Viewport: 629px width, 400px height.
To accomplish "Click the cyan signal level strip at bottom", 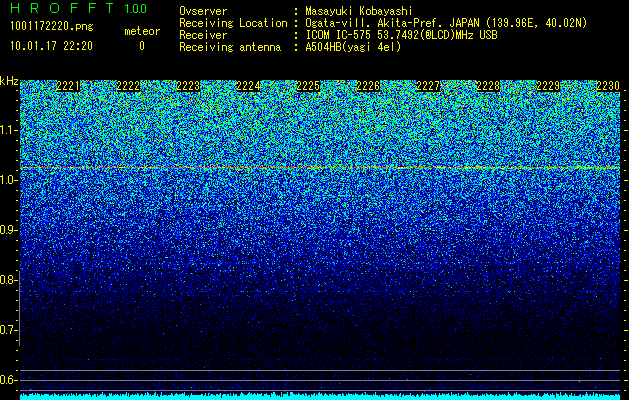I will click(320, 397).
